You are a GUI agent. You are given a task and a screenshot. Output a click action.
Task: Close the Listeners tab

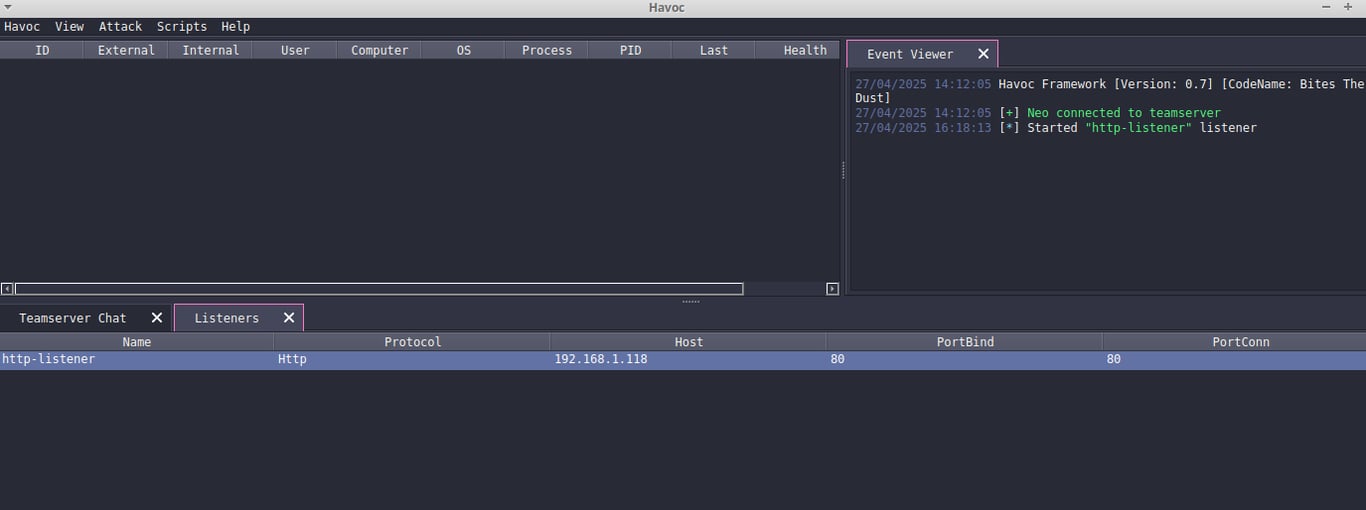pyautogui.click(x=289, y=318)
